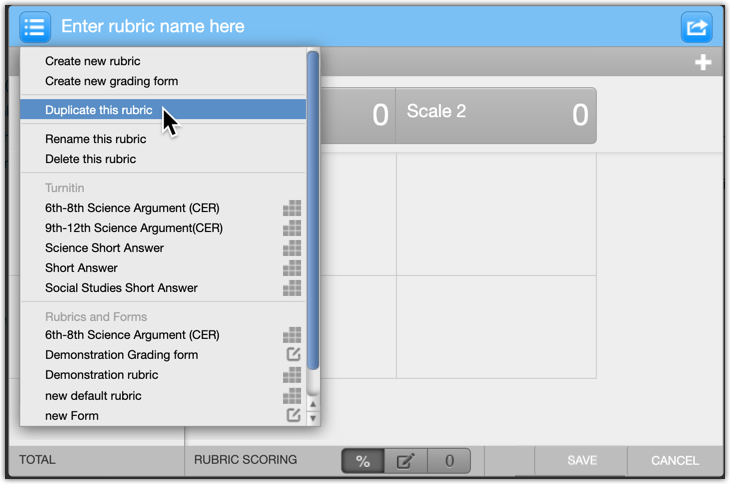The width and height of the screenshot is (730, 484).
Task: Click grid icon beside Science Short Answer
Action: (292, 248)
